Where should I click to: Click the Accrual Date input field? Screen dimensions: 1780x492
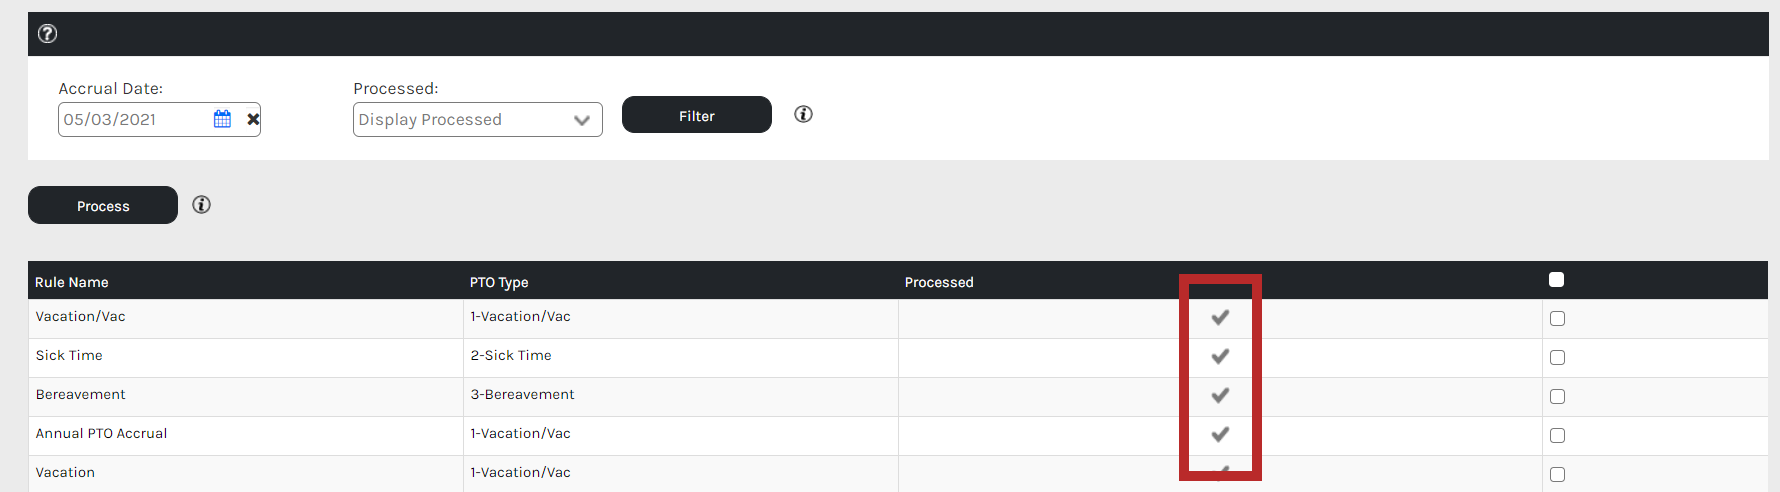pyautogui.click(x=135, y=119)
